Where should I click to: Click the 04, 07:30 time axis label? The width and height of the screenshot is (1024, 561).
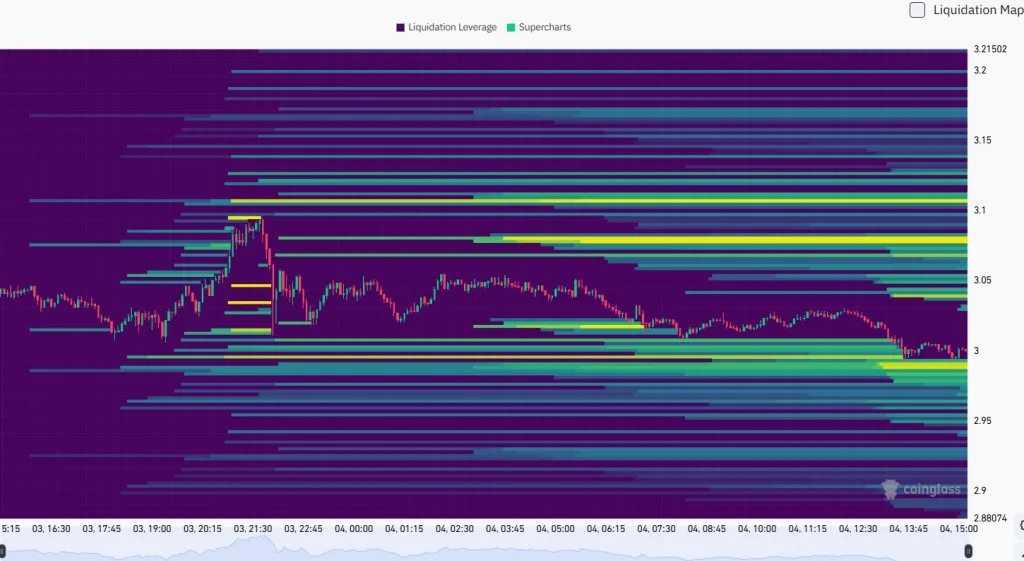(x=656, y=528)
